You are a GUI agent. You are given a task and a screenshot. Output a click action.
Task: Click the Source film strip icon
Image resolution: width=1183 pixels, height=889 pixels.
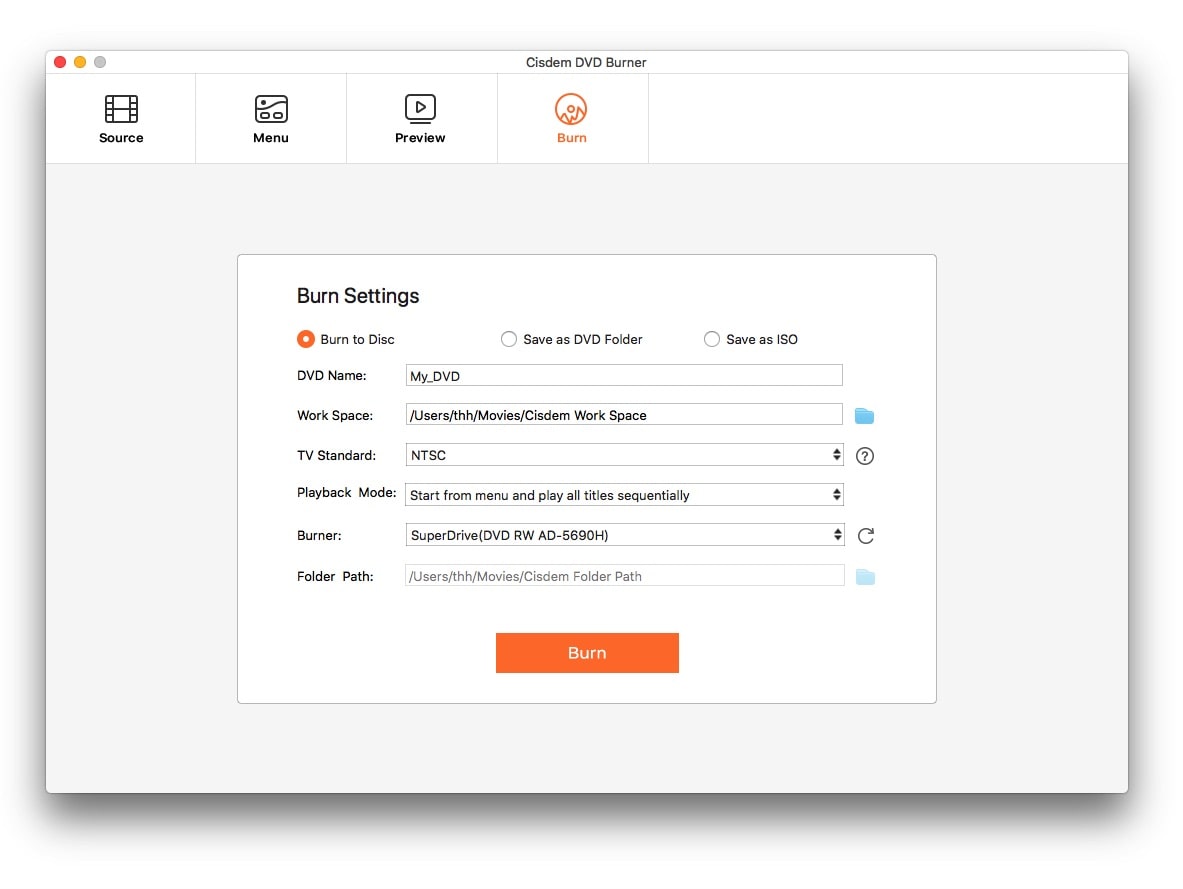(x=121, y=109)
